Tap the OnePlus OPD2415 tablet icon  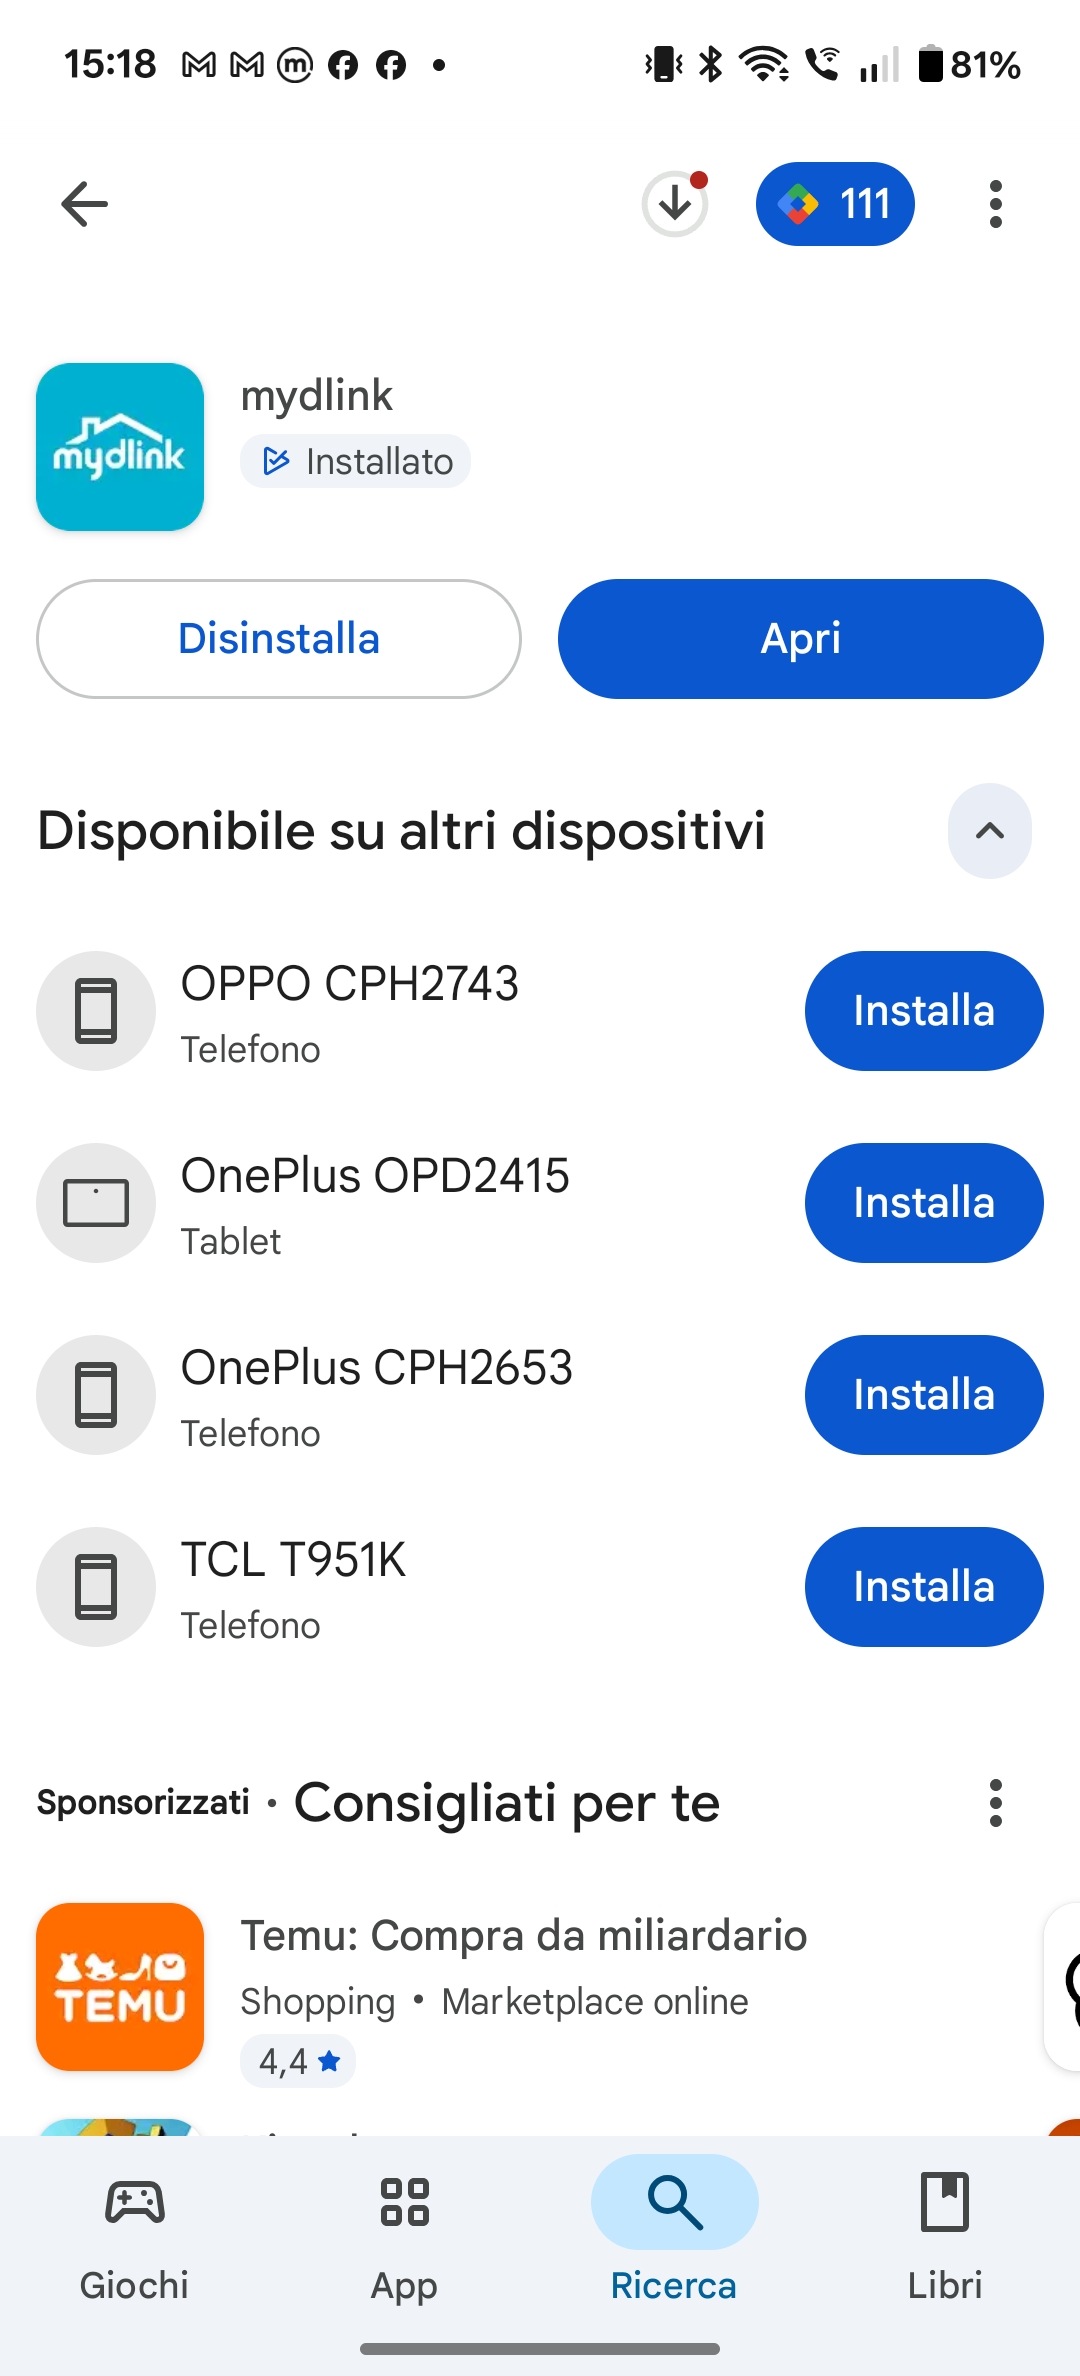click(96, 1203)
